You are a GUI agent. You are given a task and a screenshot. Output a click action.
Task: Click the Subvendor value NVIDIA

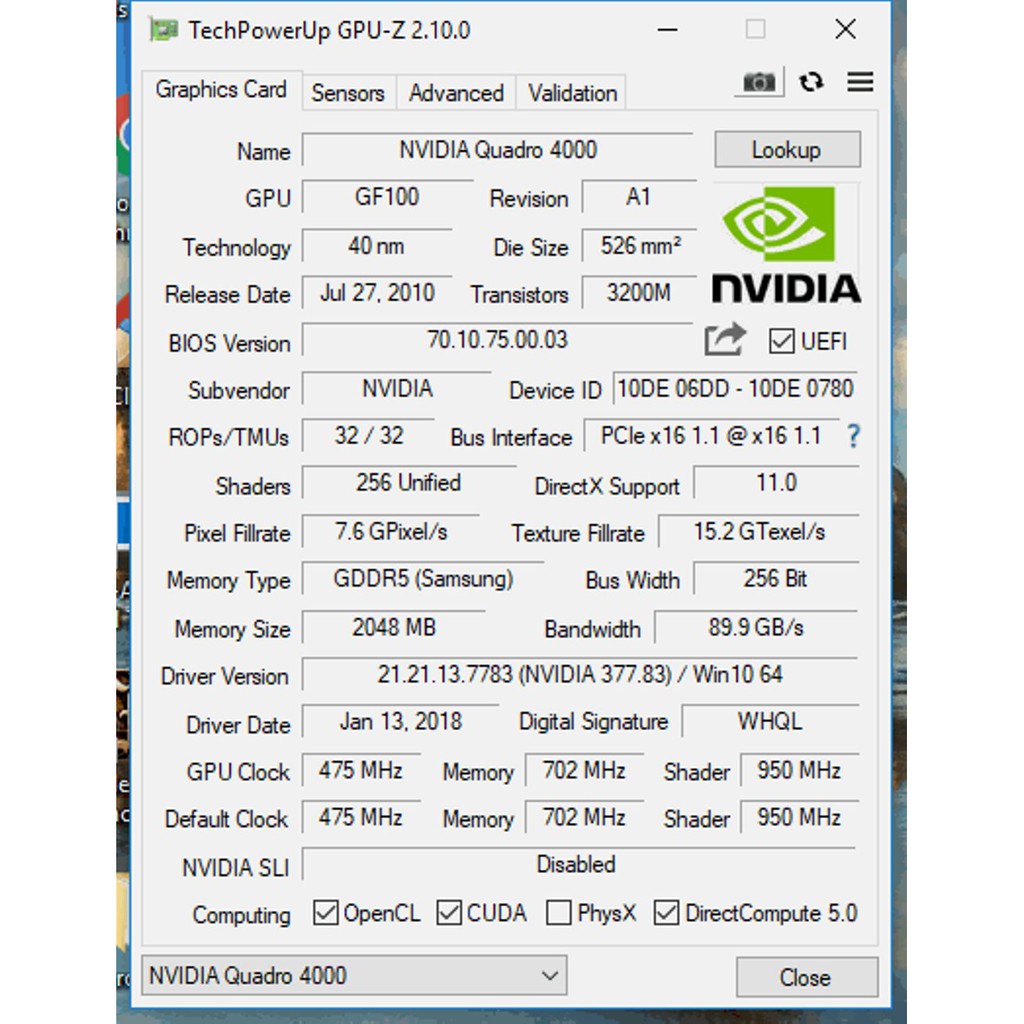[397, 389]
